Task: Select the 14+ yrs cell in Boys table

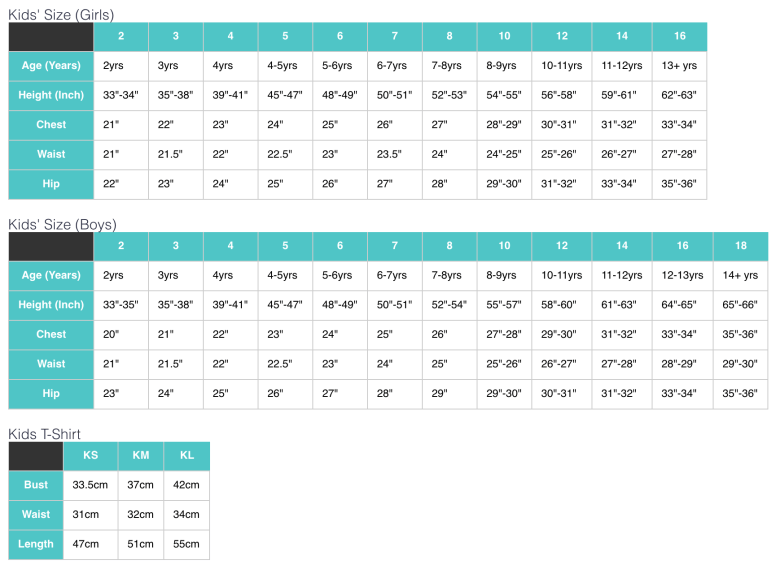Action: [741, 276]
